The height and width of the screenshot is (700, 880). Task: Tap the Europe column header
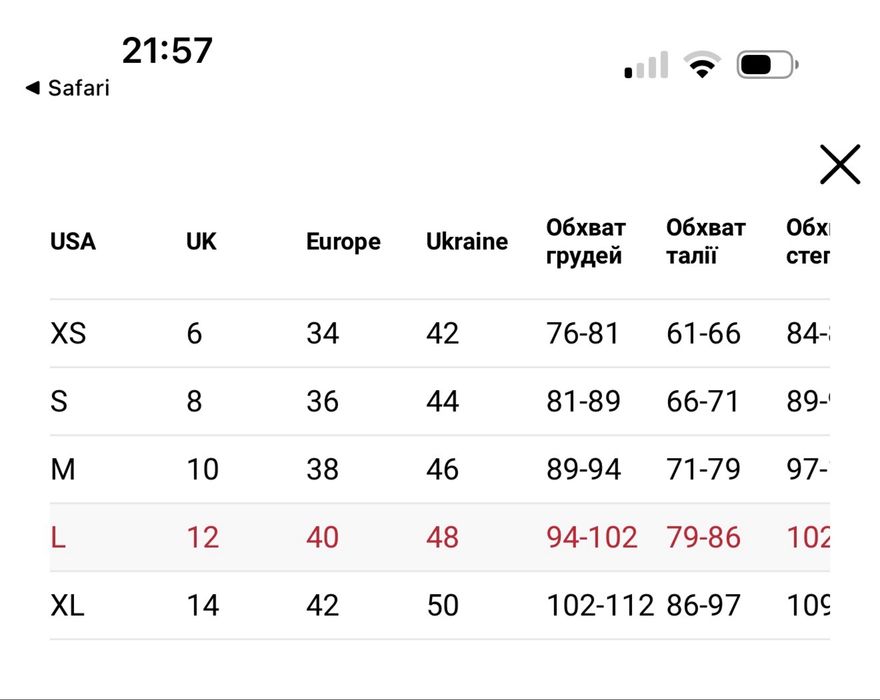click(343, 242)
